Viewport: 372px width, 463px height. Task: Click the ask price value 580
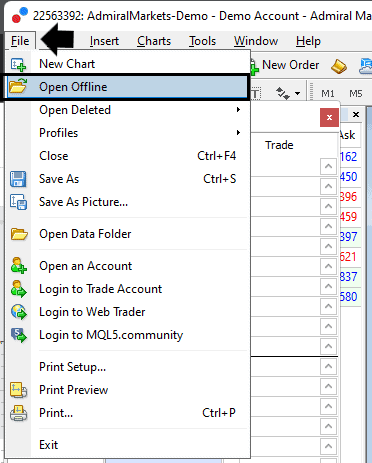click(x=349, y=297)
